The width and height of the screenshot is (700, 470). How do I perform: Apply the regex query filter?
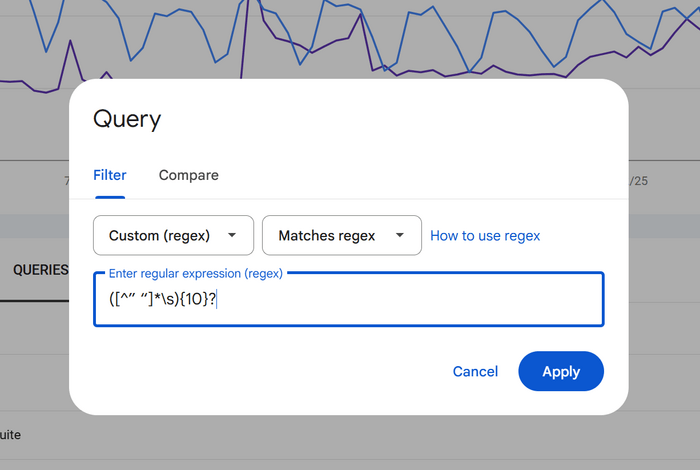pyautogui.click(x=561, y=371)
